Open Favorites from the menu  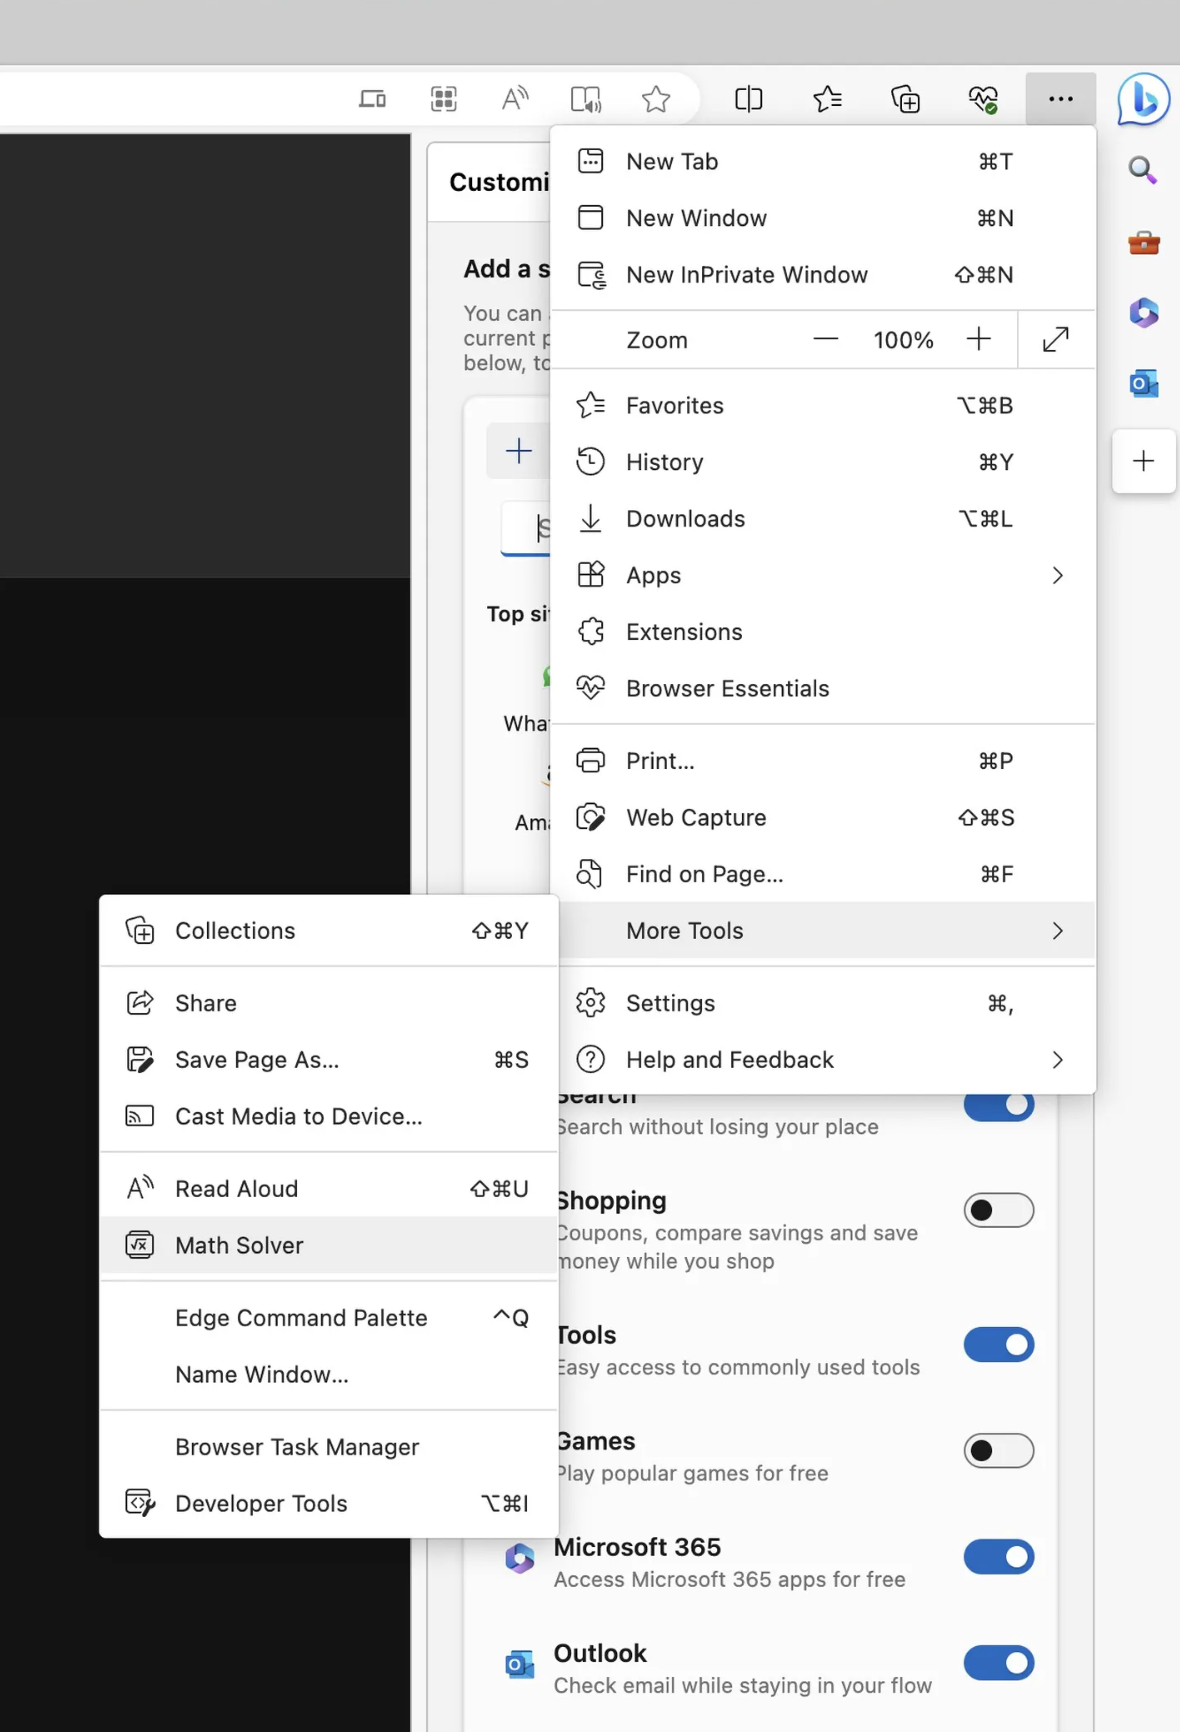pos(823,406)
